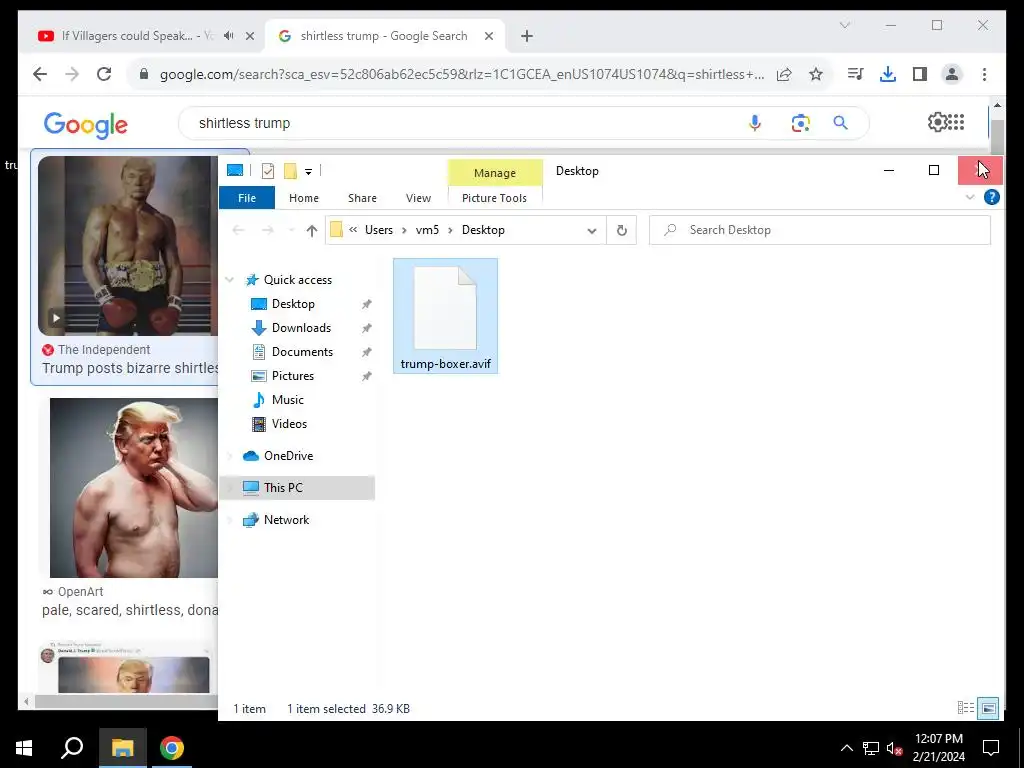This screenshot has width=1024, height=768.
Task: Open the Share ribbon tab
Action: [362, 198]
